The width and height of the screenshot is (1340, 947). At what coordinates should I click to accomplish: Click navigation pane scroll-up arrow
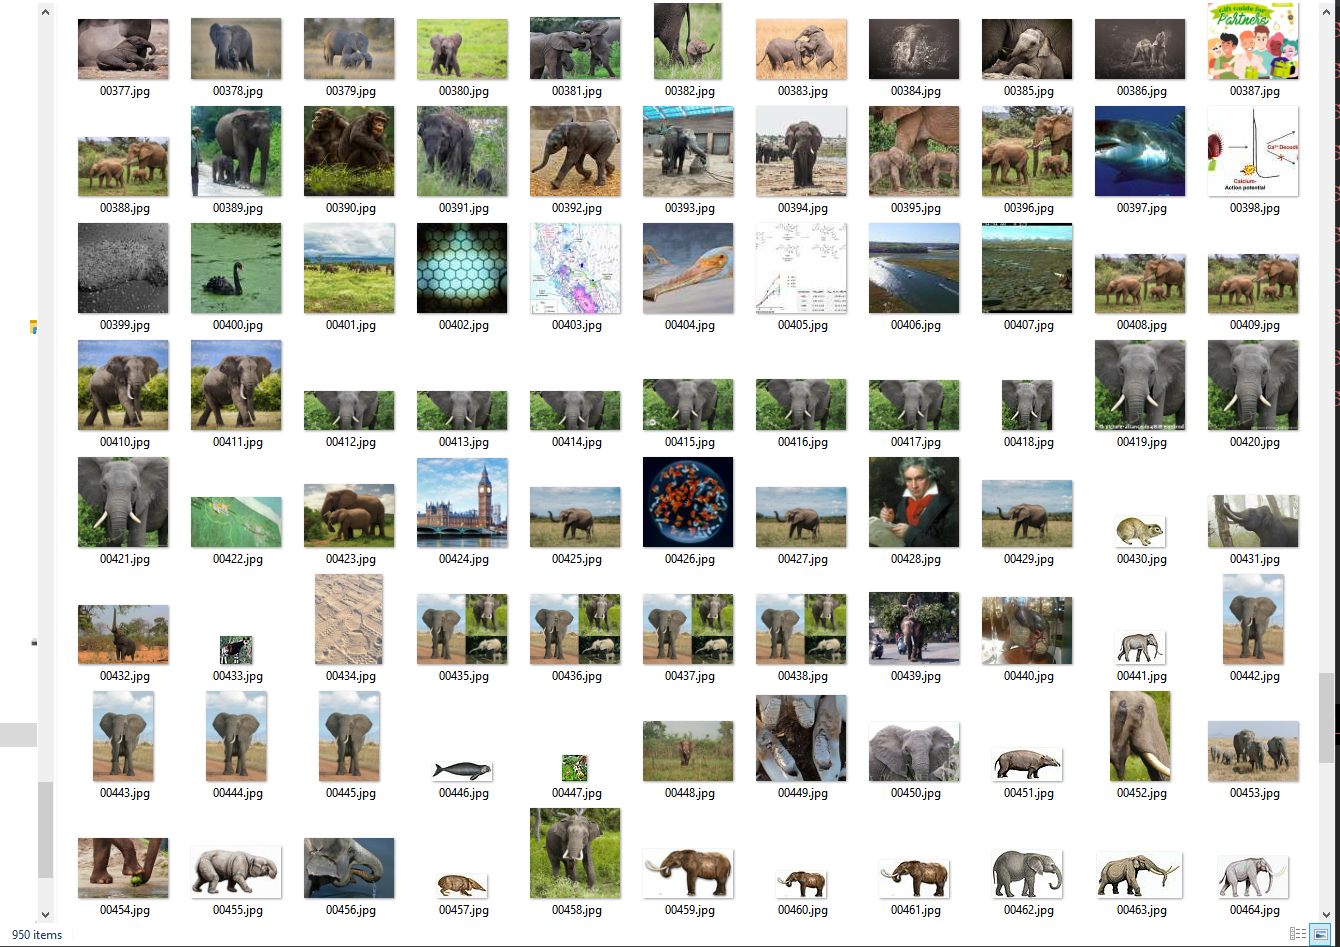tap(43, 12)
